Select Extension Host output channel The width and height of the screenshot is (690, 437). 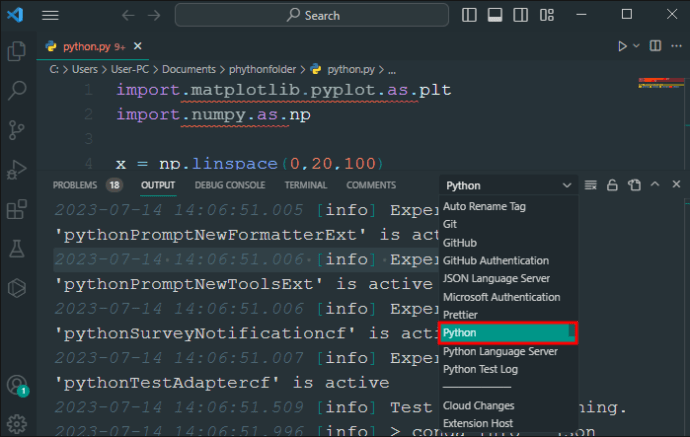click(508, 423)
